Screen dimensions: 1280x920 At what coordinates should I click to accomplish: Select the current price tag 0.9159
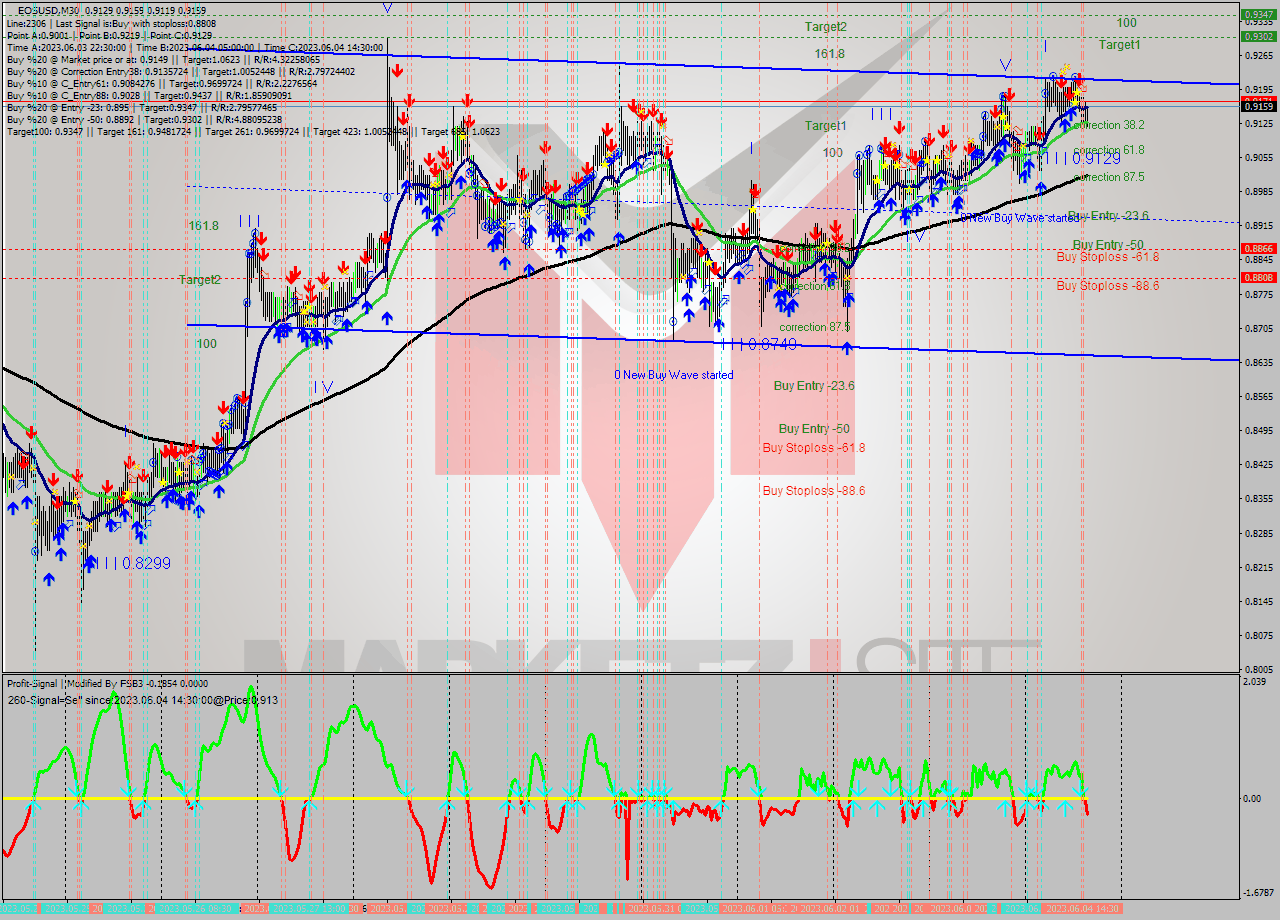pos(1258,106)
